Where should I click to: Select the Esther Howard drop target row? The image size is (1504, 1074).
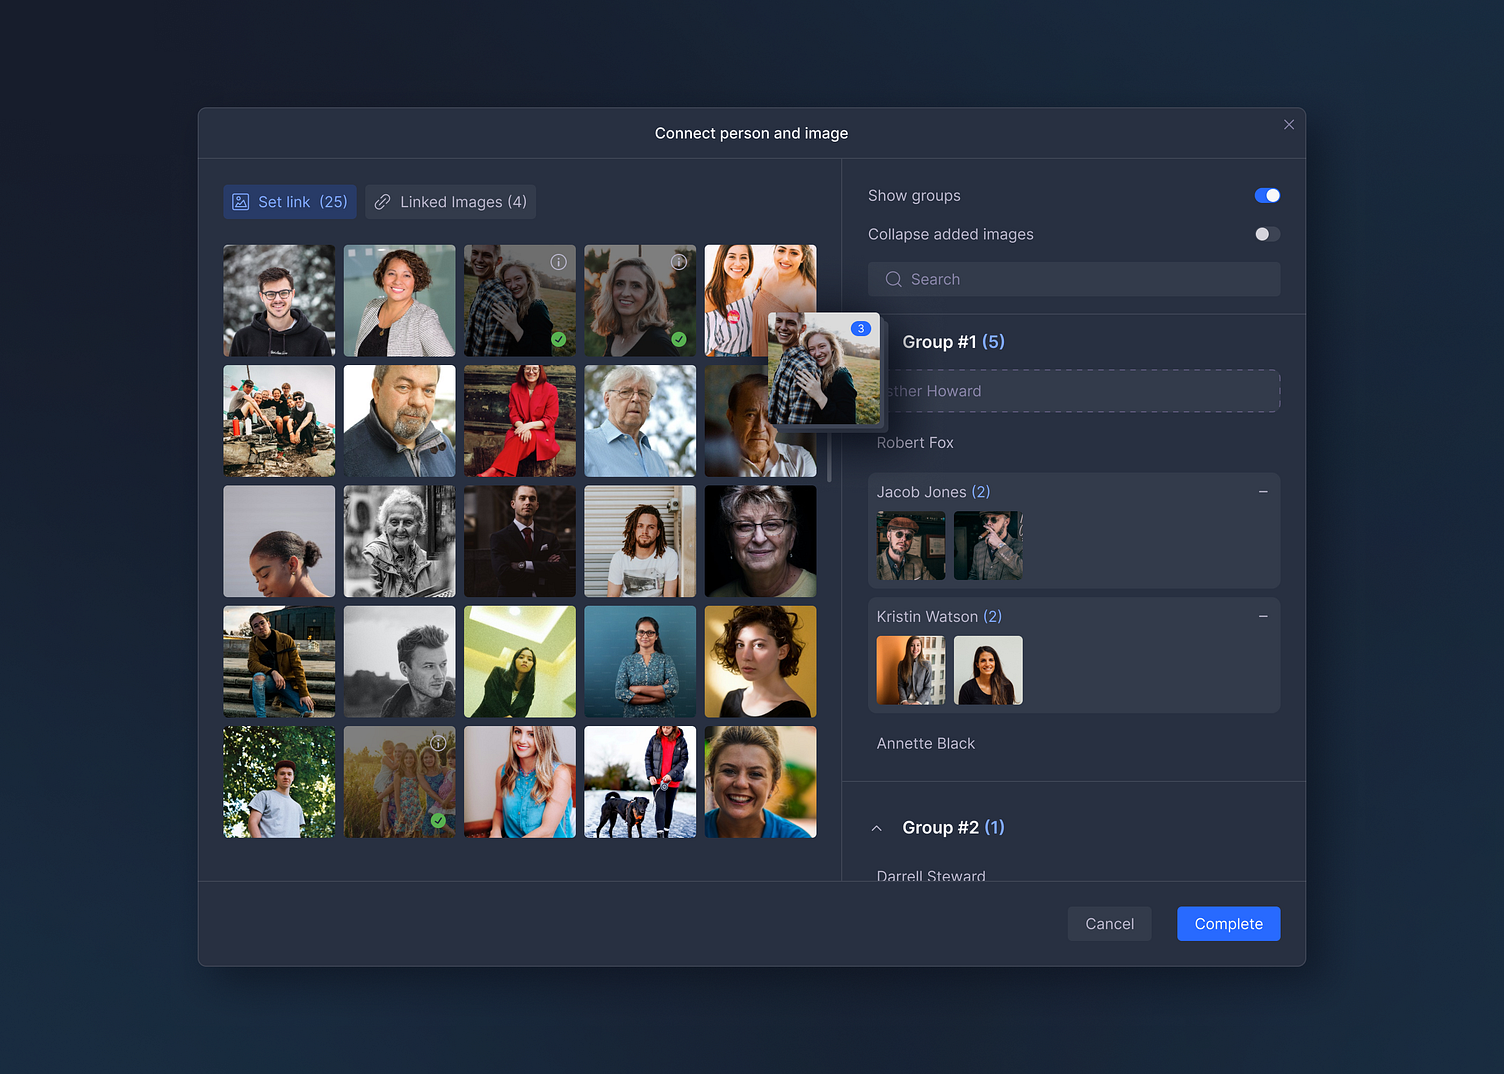click(1074, 391)
